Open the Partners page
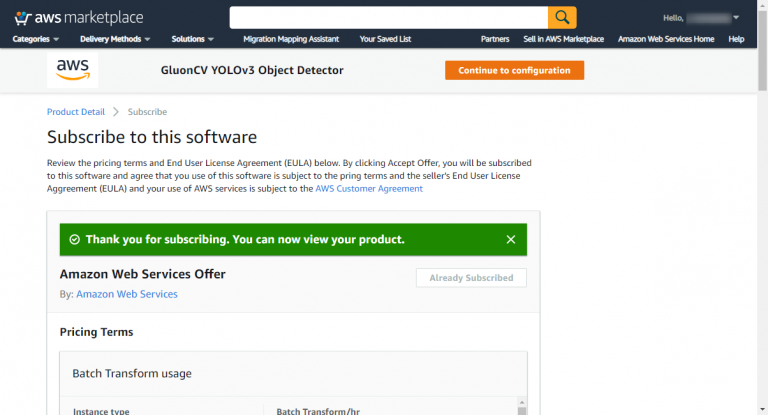This screenshot has height=415, width=768. click(x=495, y=39)
